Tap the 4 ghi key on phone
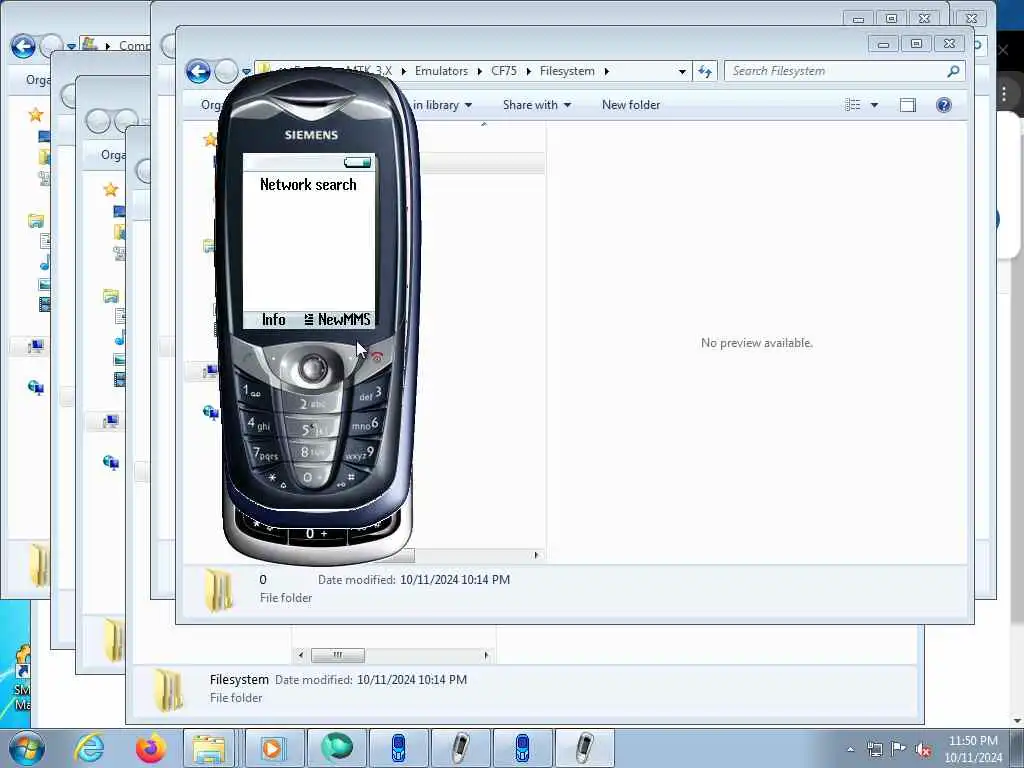This screenshot has width=1024, height=768. [x=259, y=423]
